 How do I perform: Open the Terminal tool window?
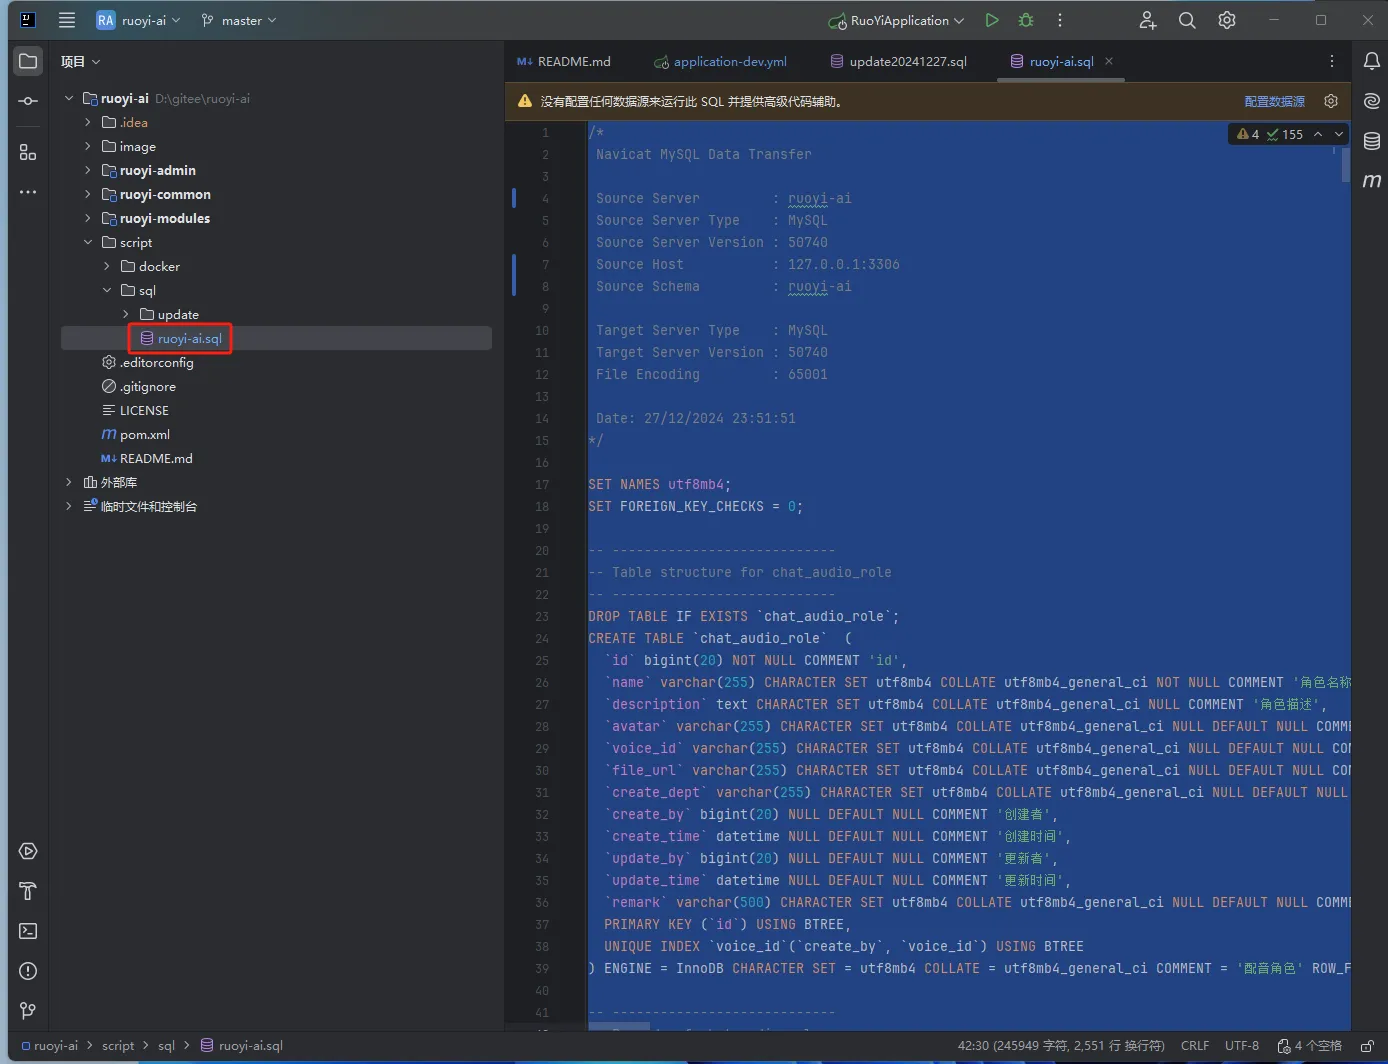coord(28,931)
